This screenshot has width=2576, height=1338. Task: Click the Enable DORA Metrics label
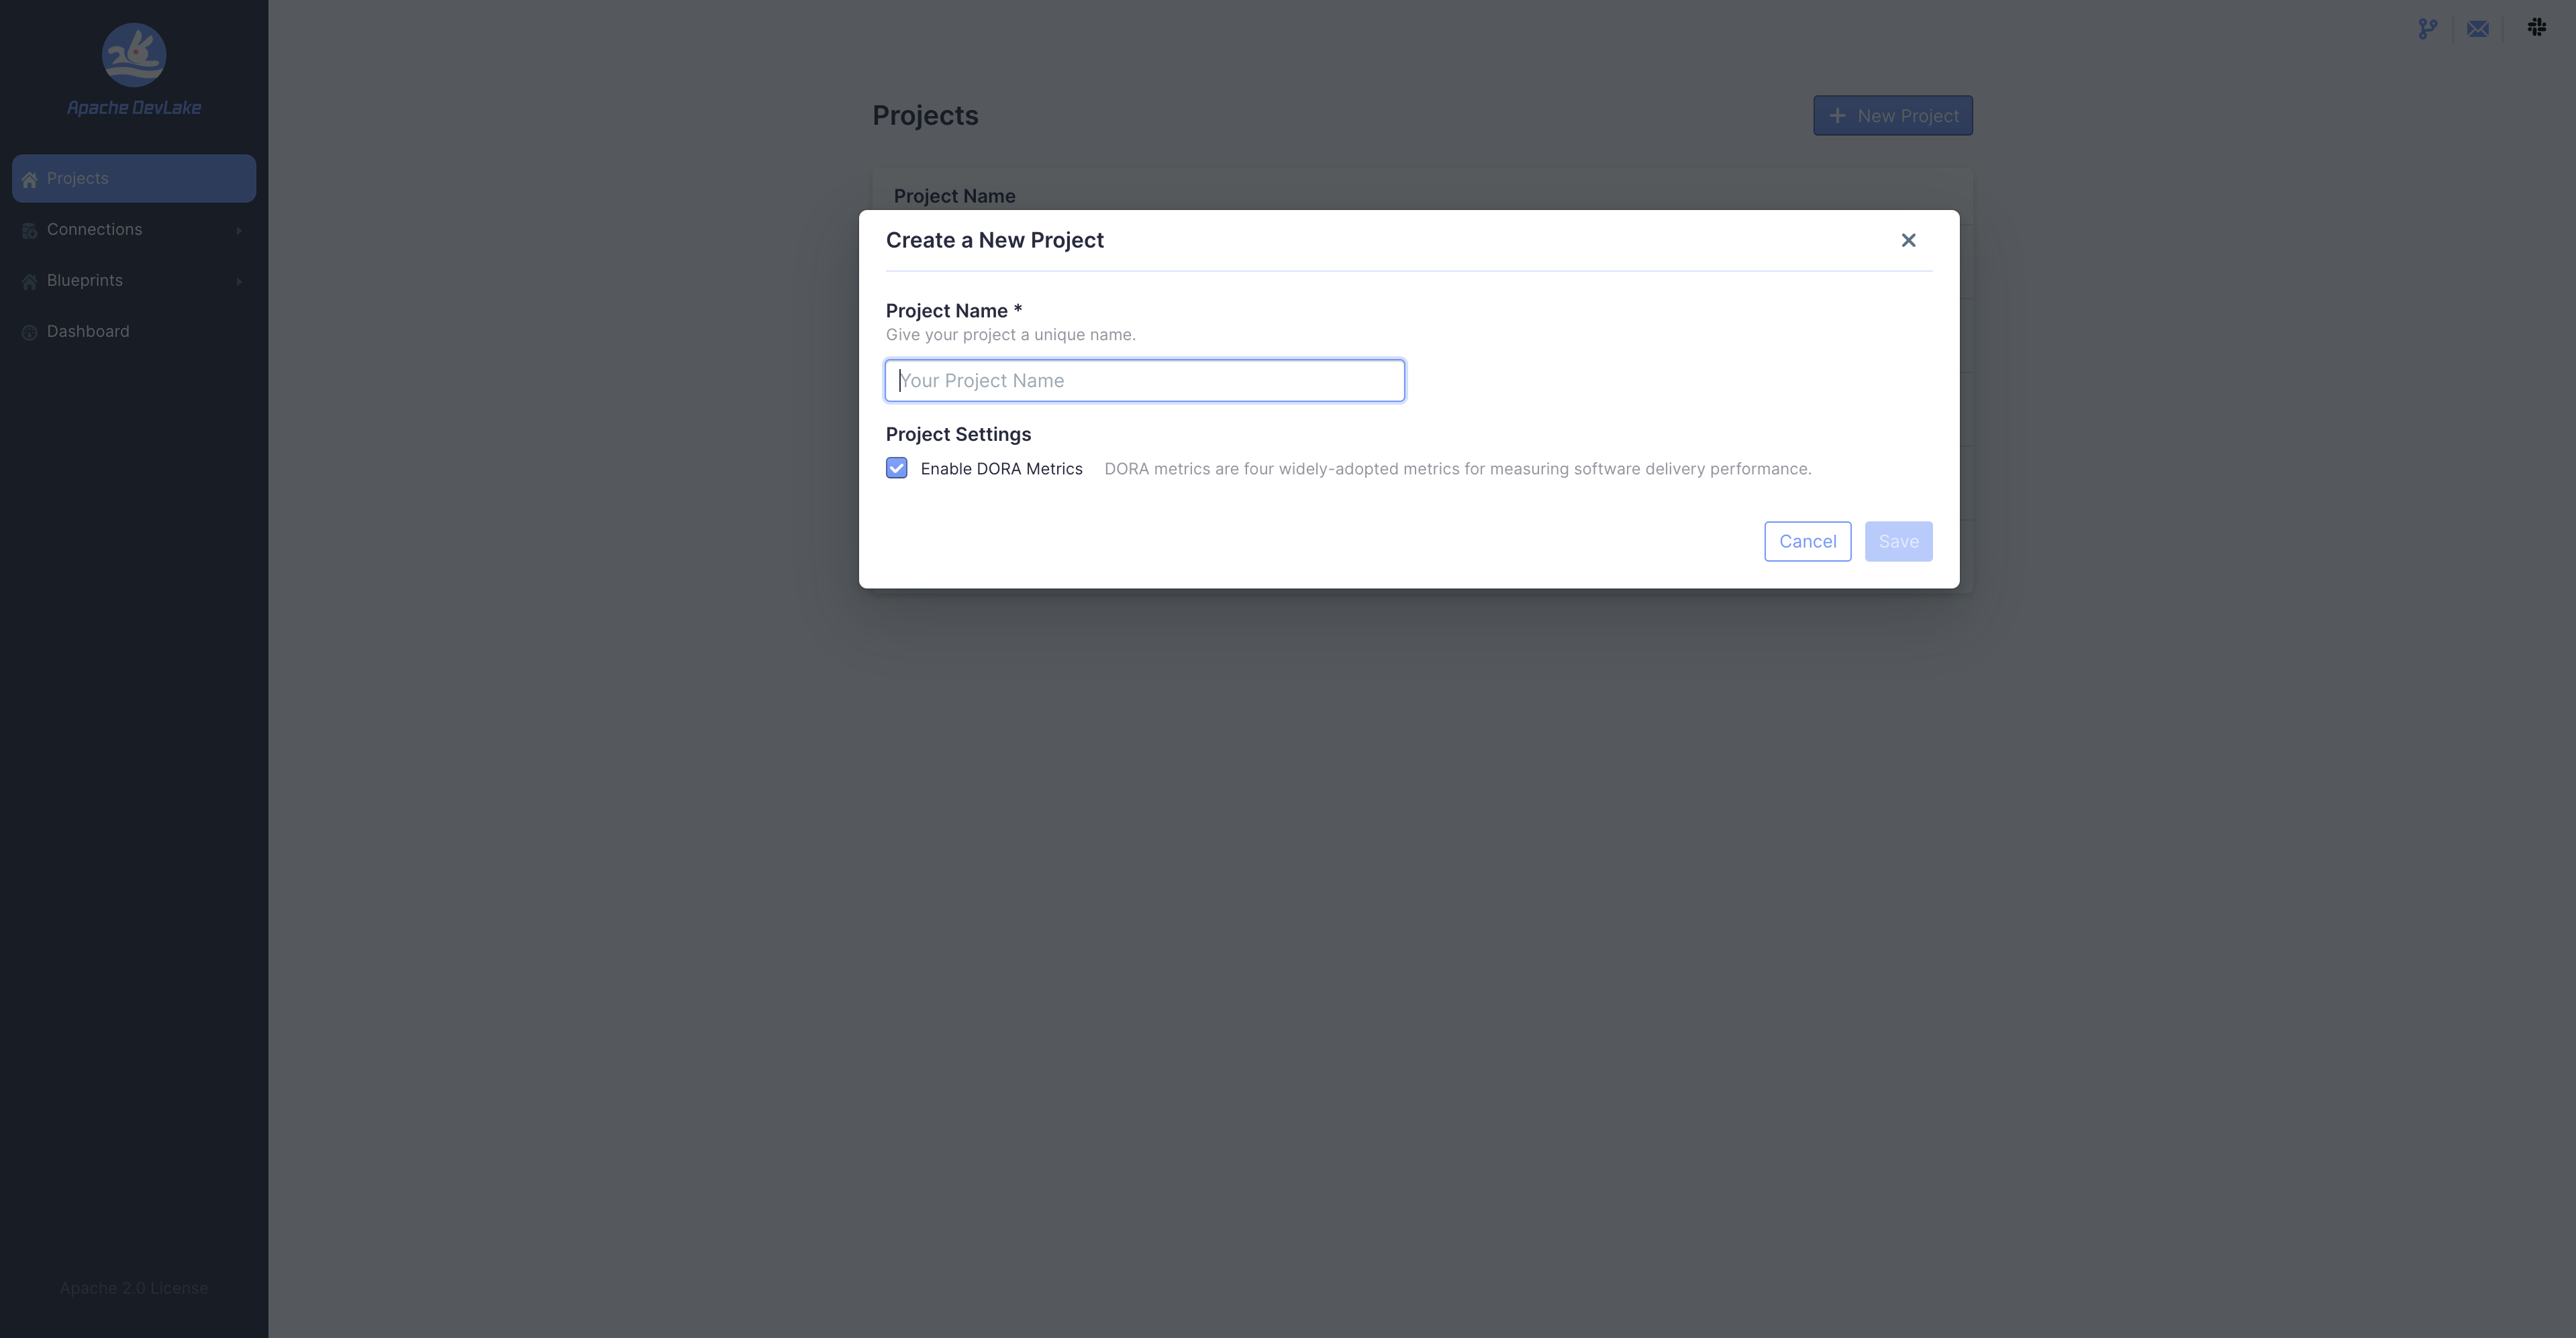[x=1001, y=469]
